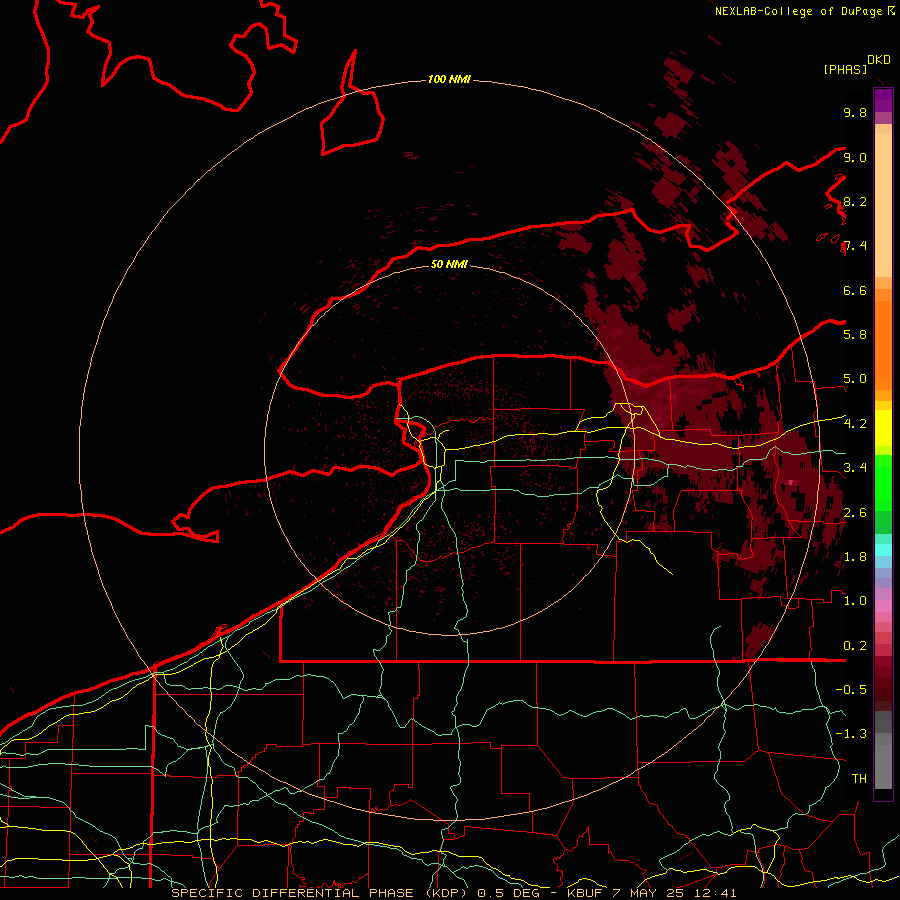Pick the pink segment of the color bar
The image size is (900, 900).
click(883, 606)
